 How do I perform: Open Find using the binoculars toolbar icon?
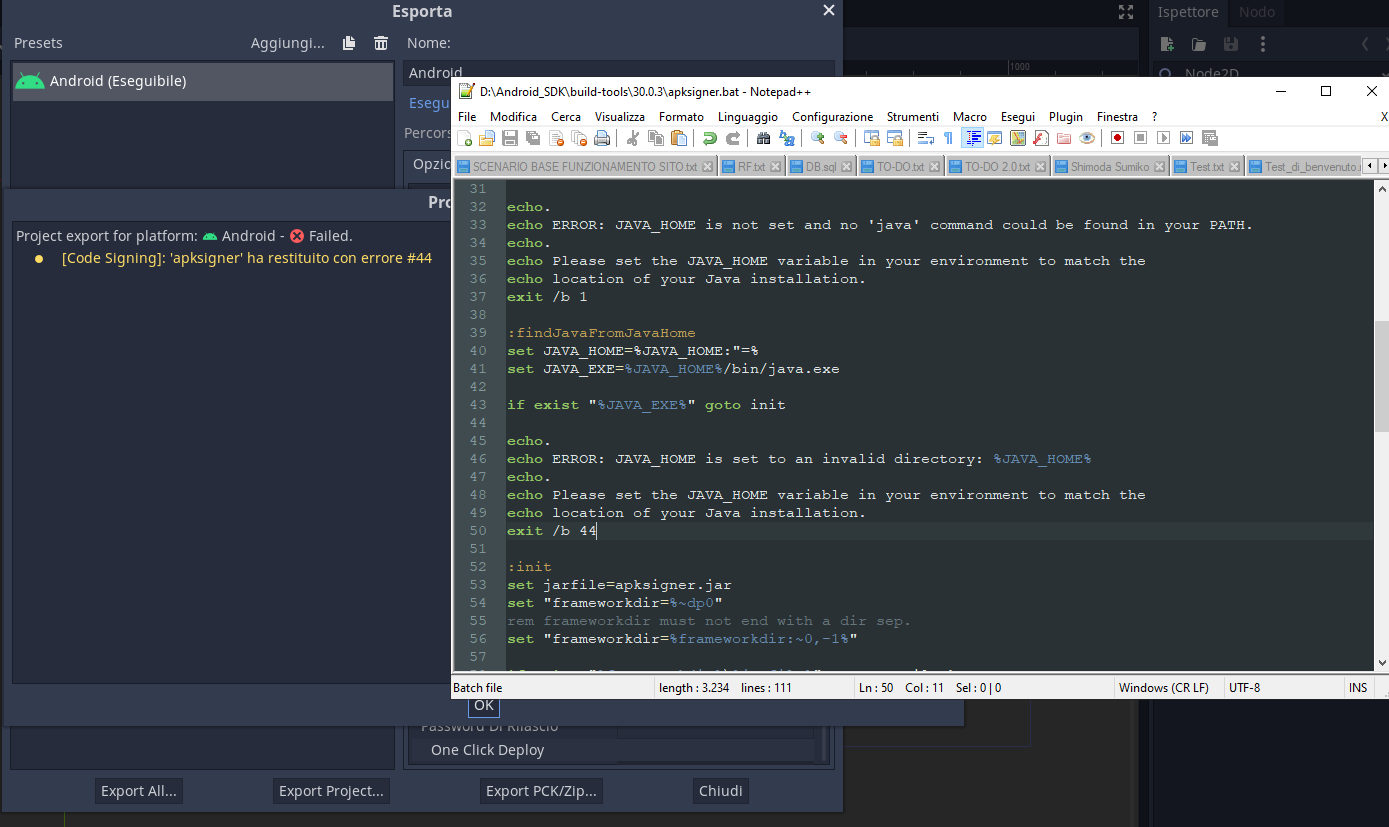[764, 138]
